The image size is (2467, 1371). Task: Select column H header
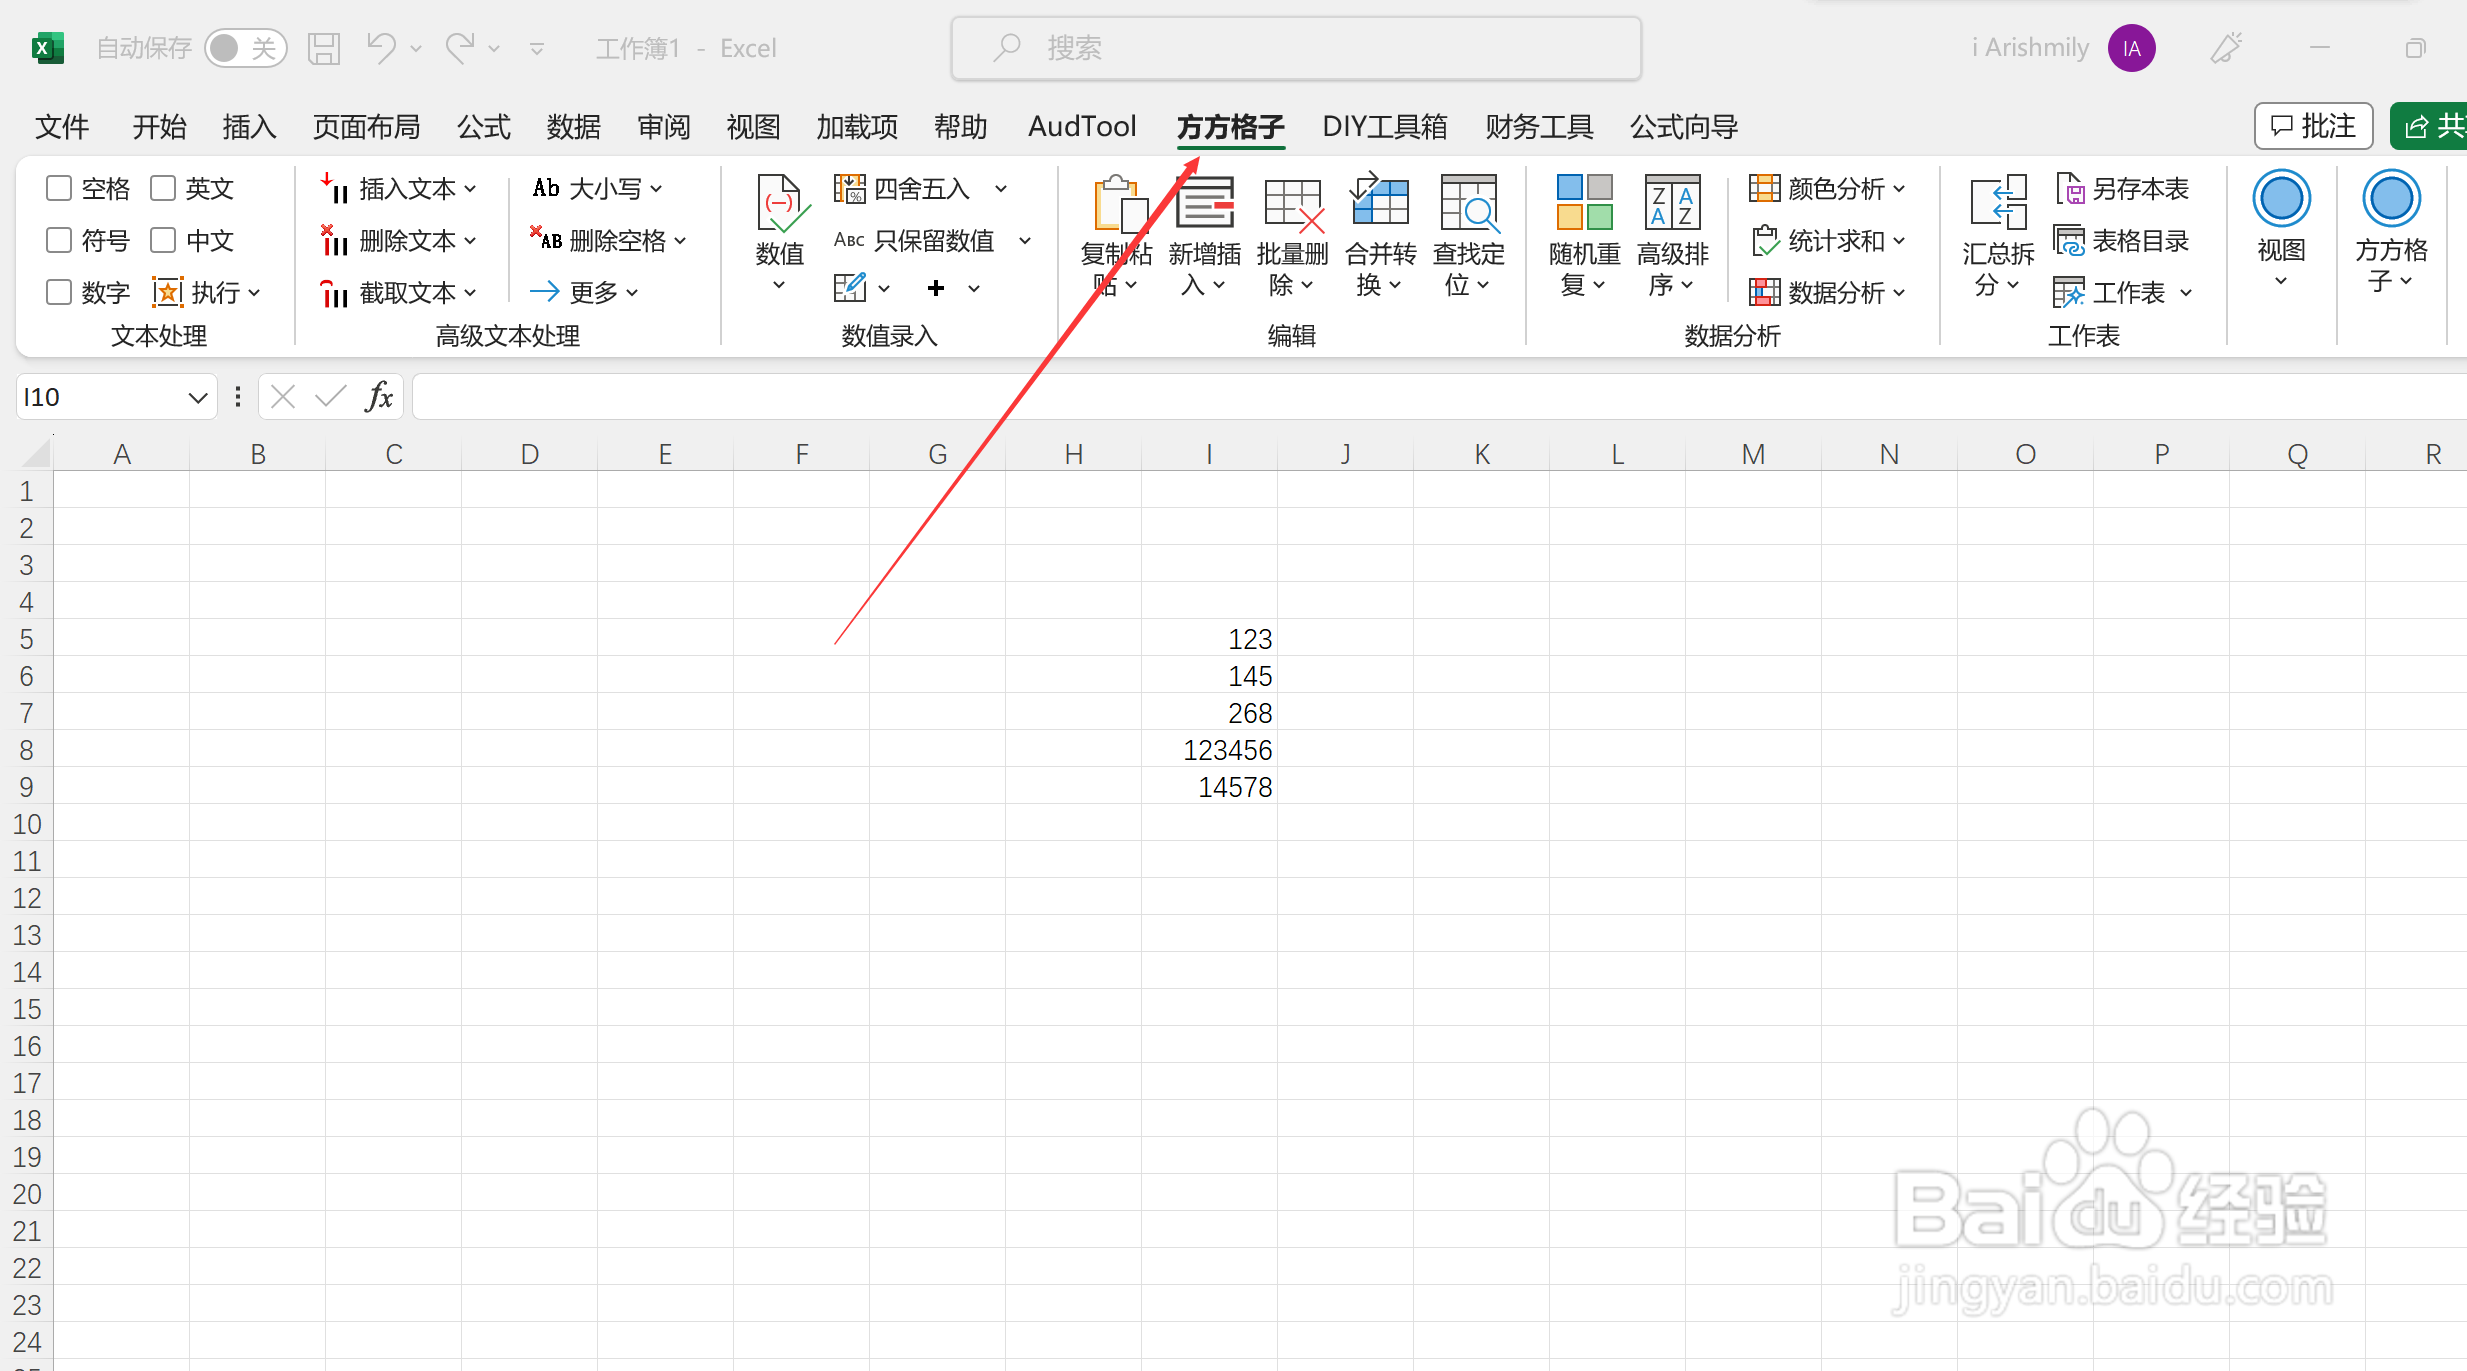pyautogui.click(x=1073, y=454)
